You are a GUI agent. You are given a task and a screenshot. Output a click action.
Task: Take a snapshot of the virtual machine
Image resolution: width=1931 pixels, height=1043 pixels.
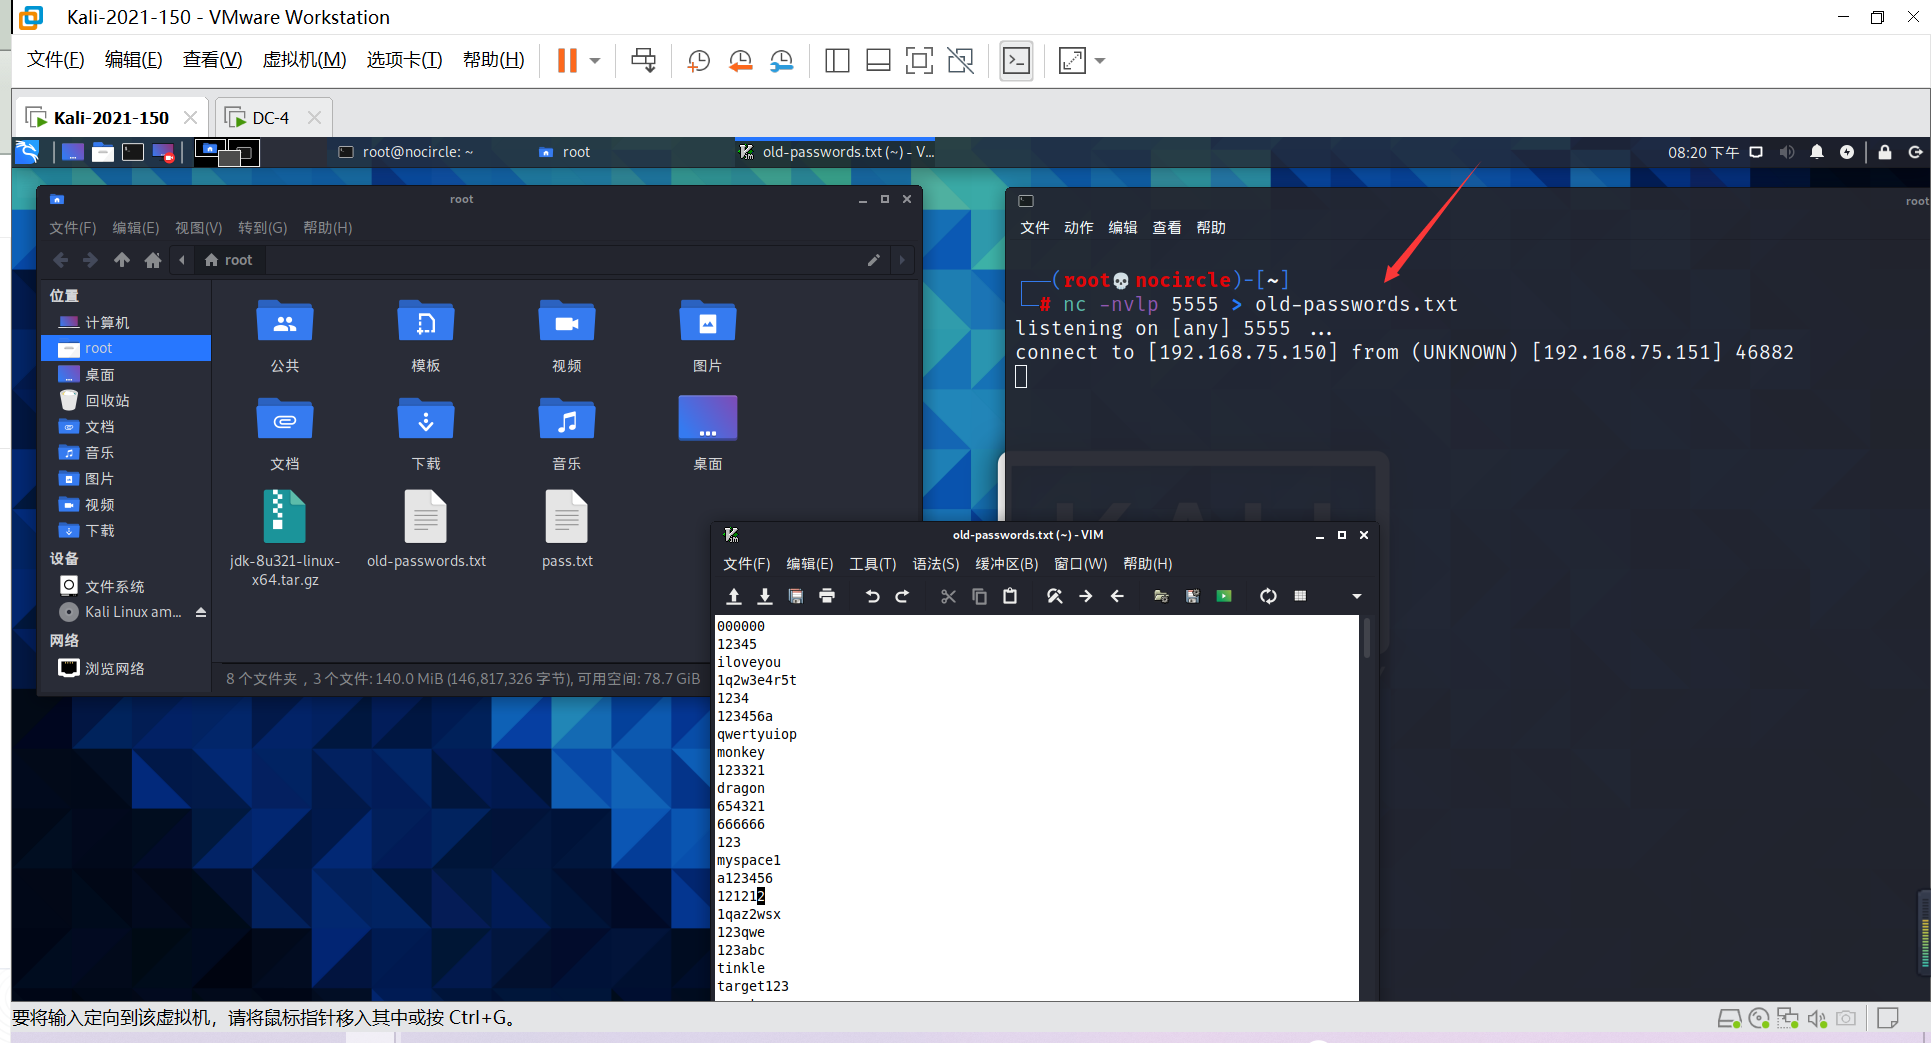point(698,61)
